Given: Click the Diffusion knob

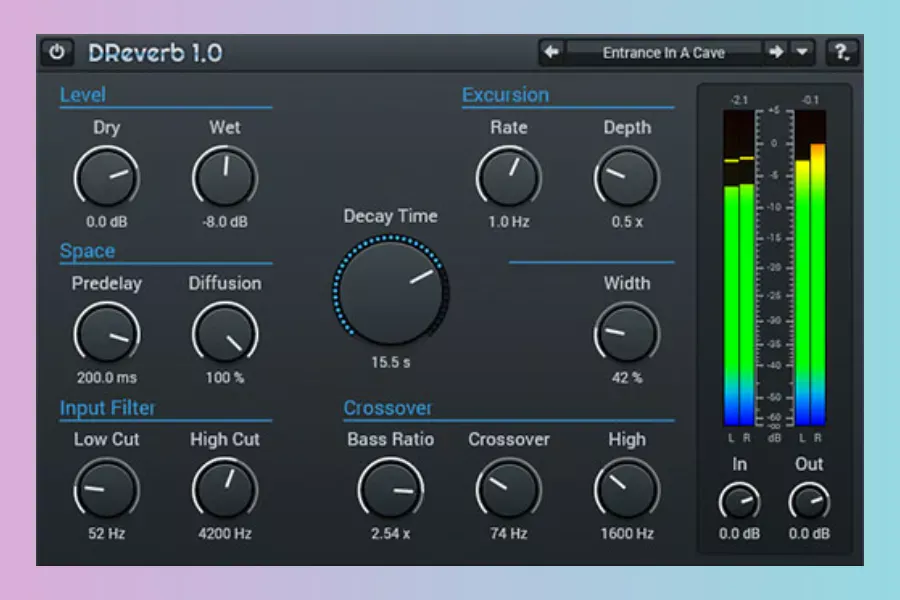Looking at the screenshot, I should pyautogui.click(x=225, y=334).
